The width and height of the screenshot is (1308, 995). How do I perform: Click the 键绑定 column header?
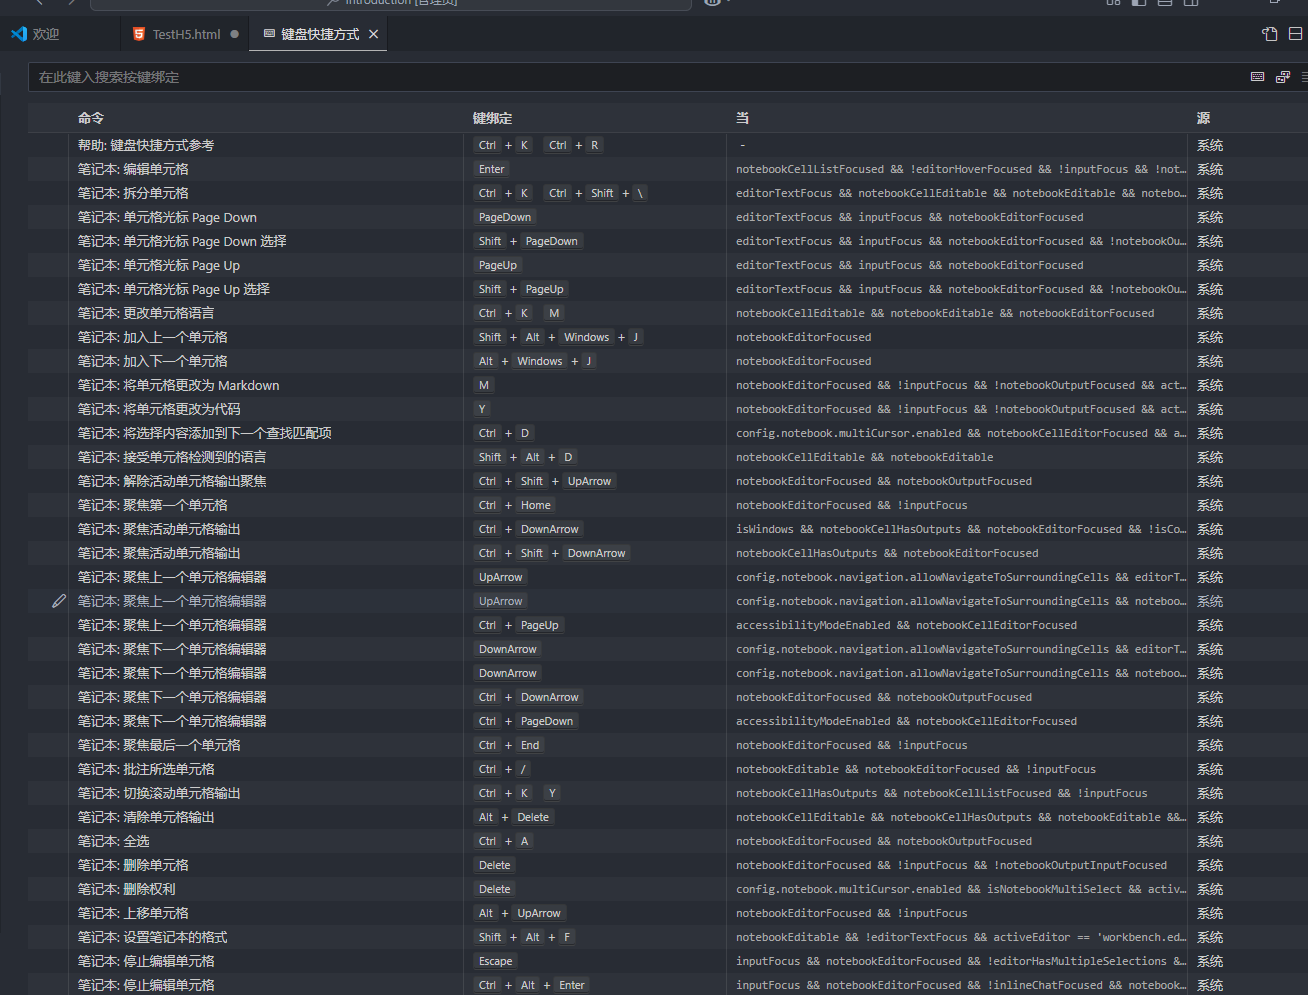pos(492,118)
